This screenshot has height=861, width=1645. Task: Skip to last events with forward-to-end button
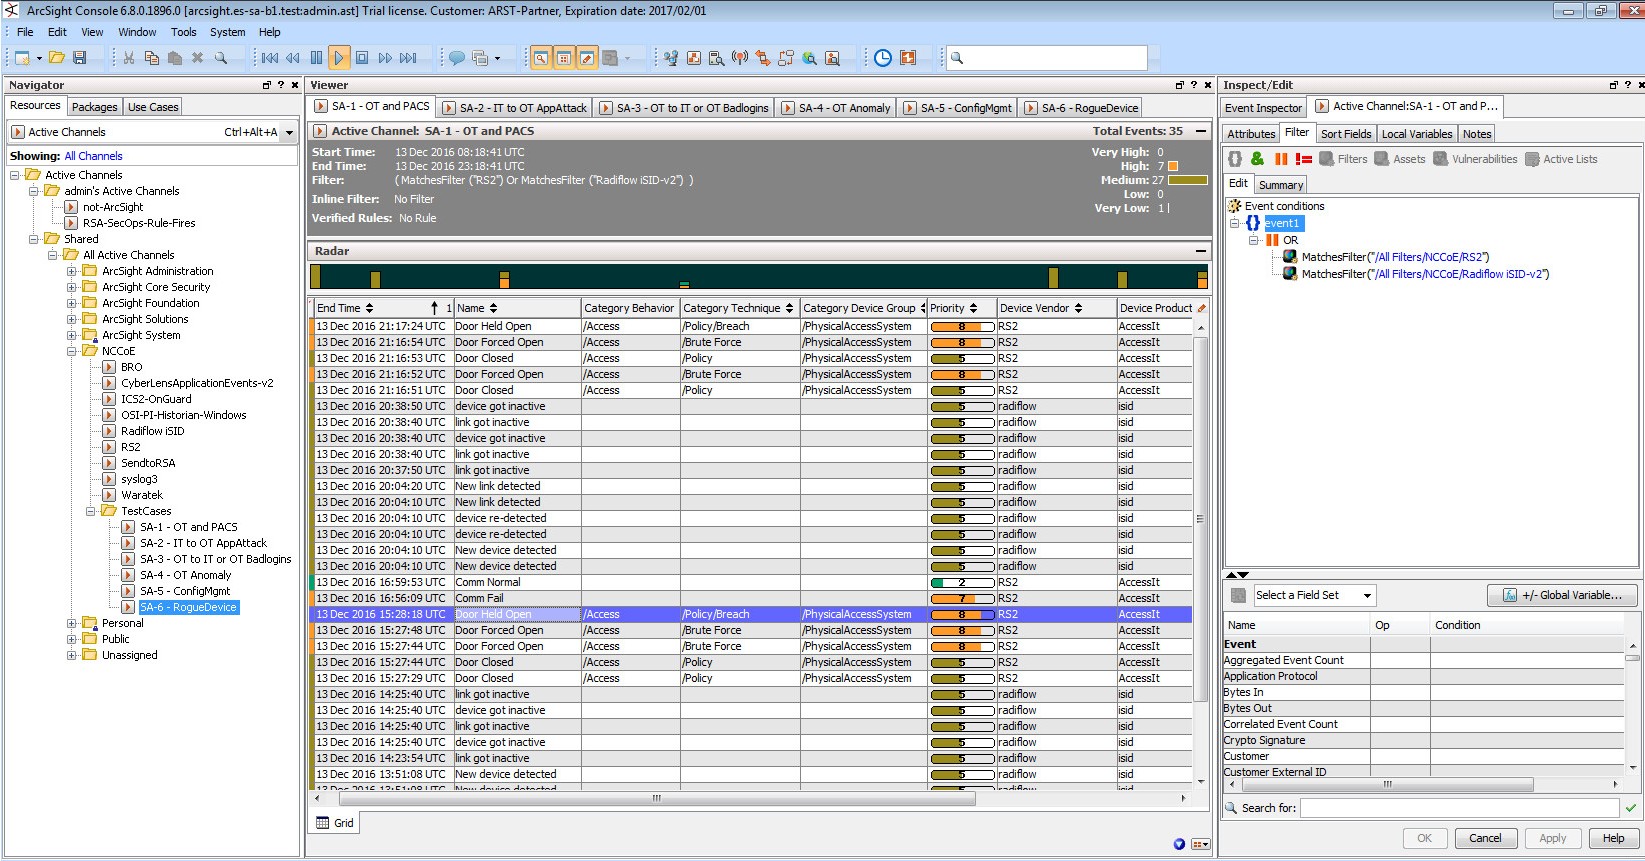[x=408, y=58]
